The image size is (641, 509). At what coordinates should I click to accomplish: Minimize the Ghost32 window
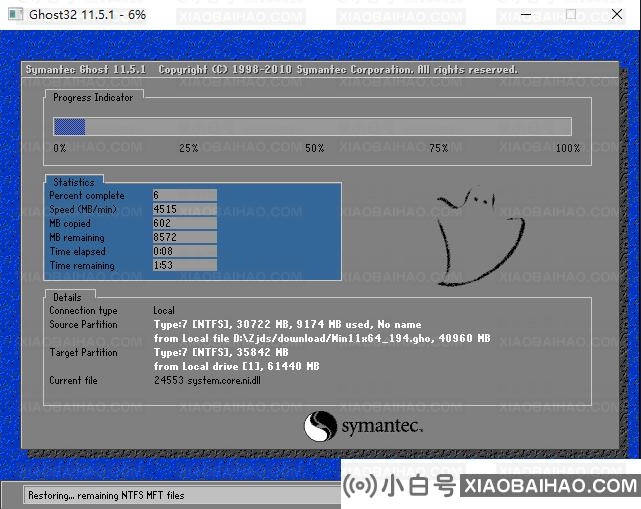[526, 15]
